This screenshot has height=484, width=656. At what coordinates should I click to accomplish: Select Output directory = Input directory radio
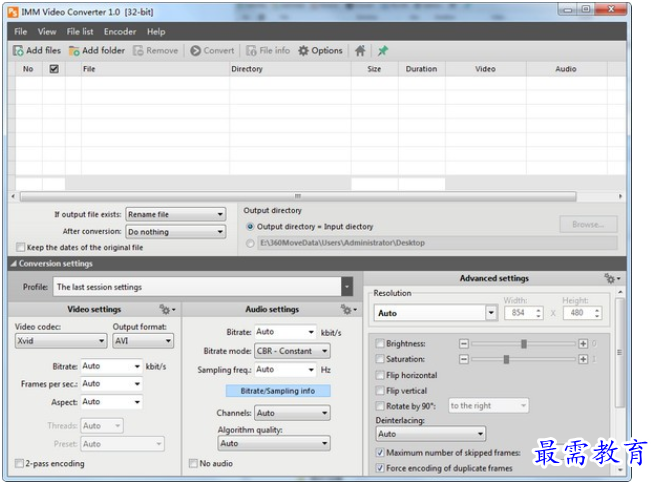click(x=250, y=226)
